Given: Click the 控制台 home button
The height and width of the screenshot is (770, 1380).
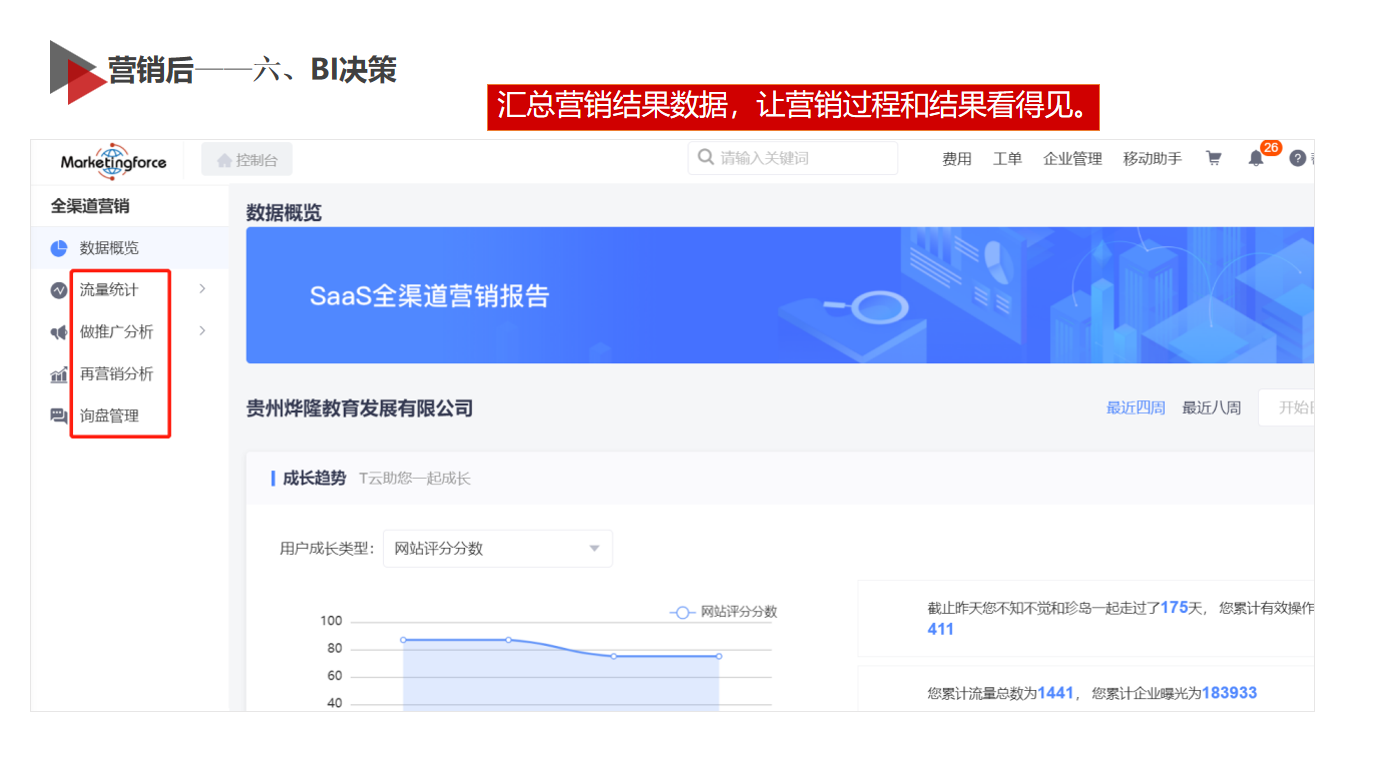Looking at the screenshot, I should [247, 160].
